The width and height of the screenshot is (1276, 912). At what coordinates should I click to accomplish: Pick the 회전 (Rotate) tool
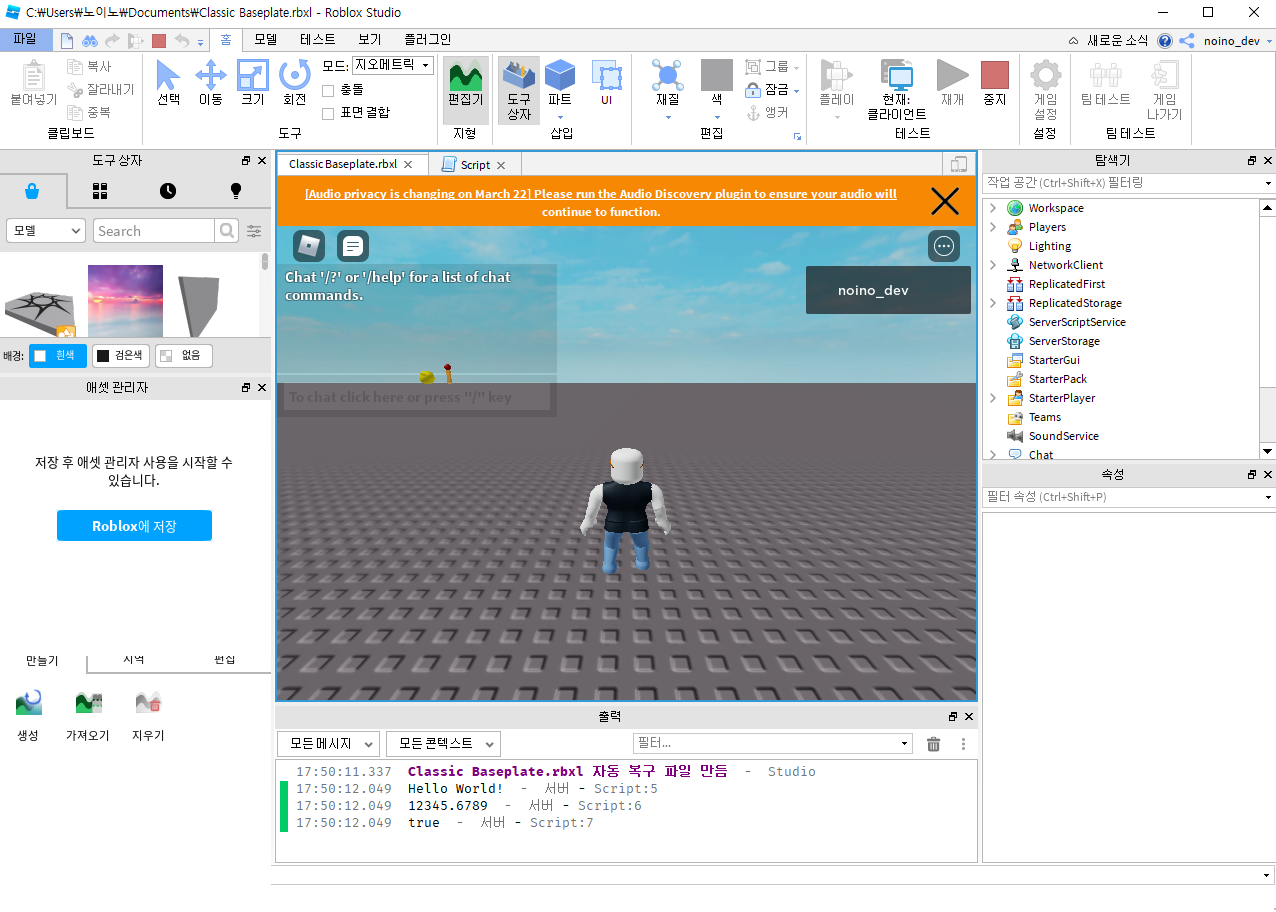pos(294,82)
